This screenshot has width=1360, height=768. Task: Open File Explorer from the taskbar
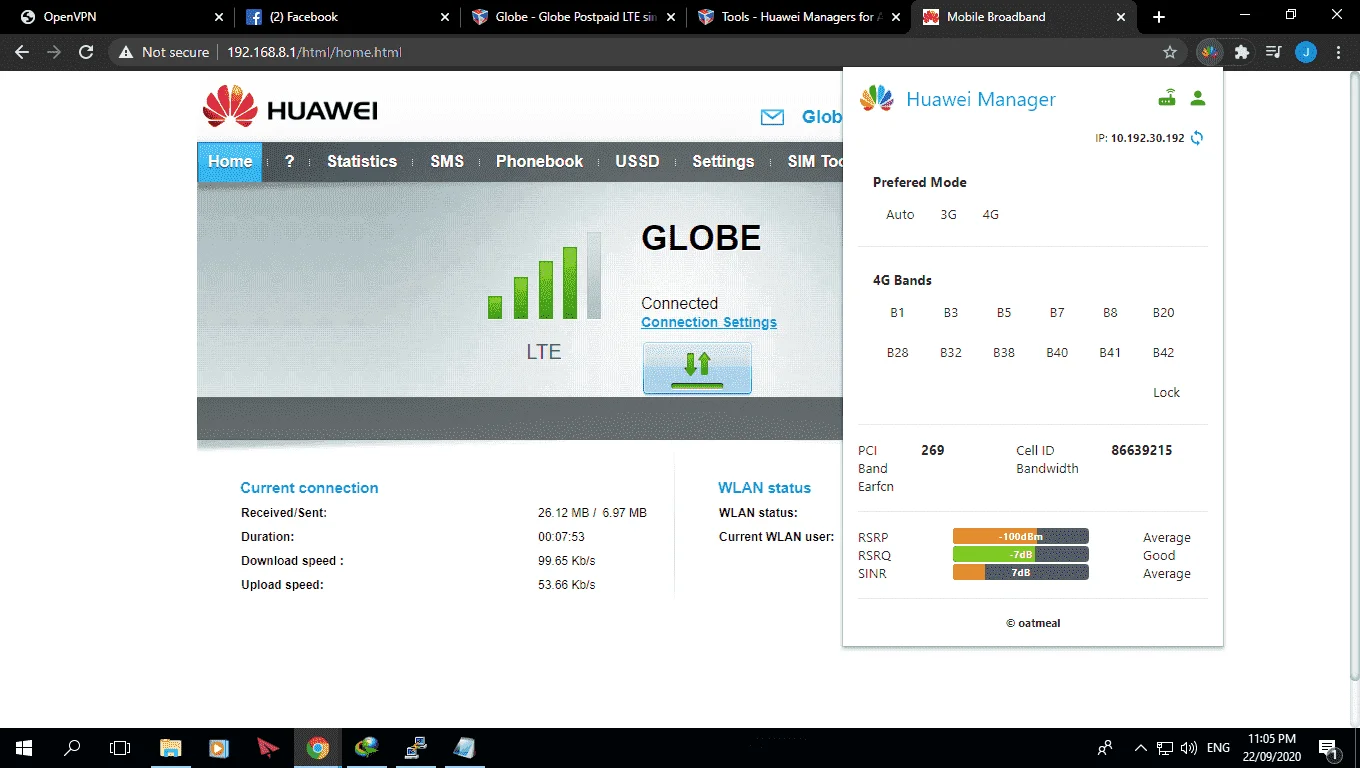[x=171, y=748]
